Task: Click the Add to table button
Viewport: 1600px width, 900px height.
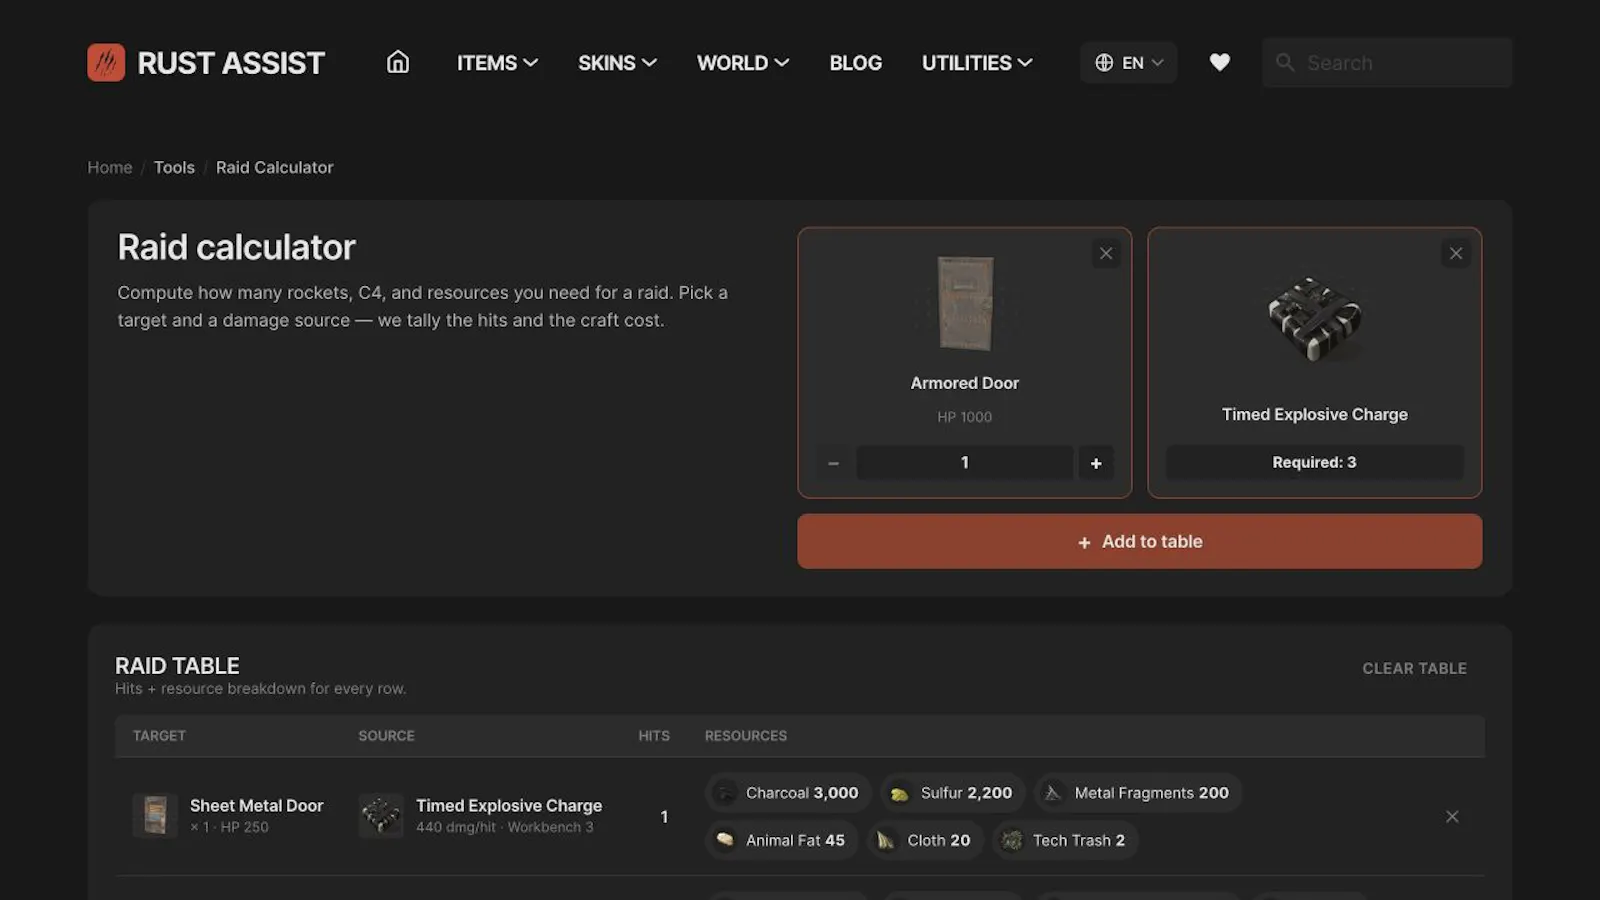Action: coord(1140,541)
